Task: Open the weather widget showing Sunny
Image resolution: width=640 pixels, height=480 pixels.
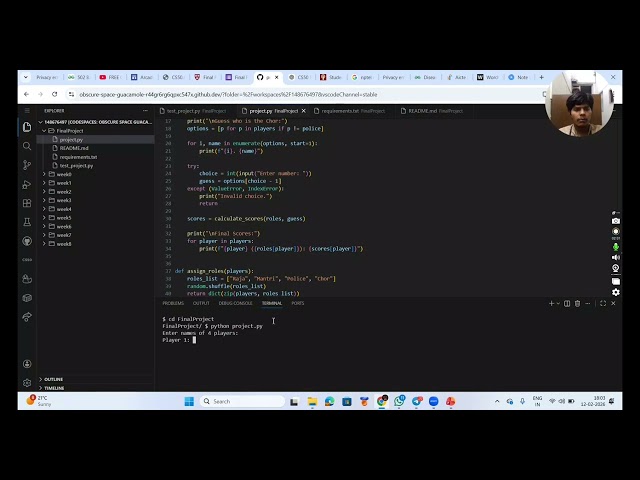Action: [39, 400]
